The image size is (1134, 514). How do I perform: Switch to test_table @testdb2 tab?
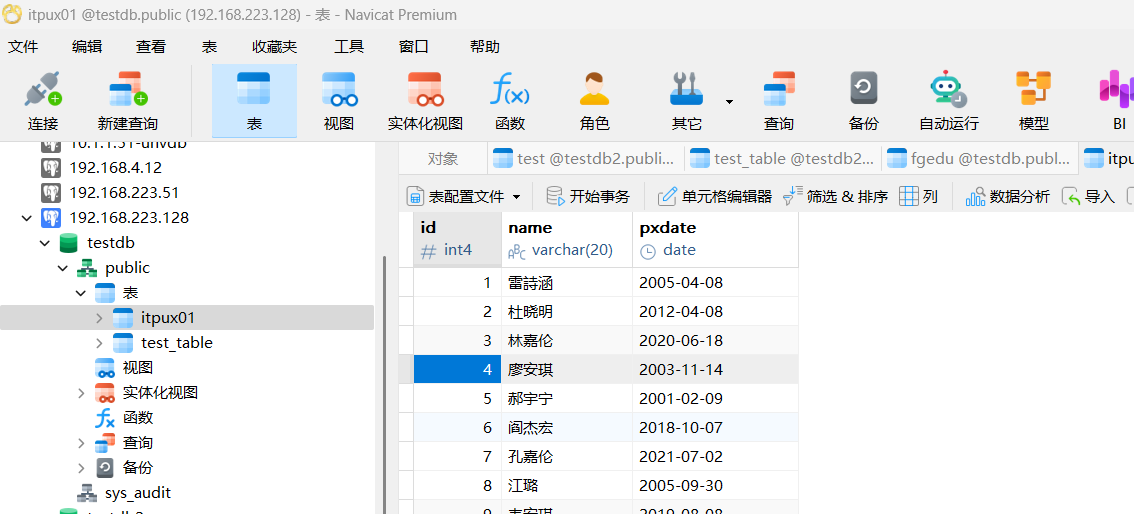pyautogui.click(x=783, y=158)
